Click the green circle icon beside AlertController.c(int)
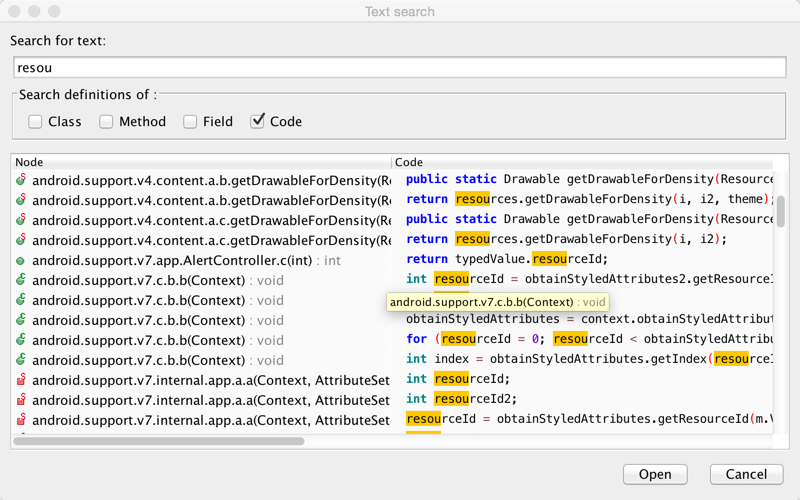Screen dimensions: 800x500 (21, 260)
